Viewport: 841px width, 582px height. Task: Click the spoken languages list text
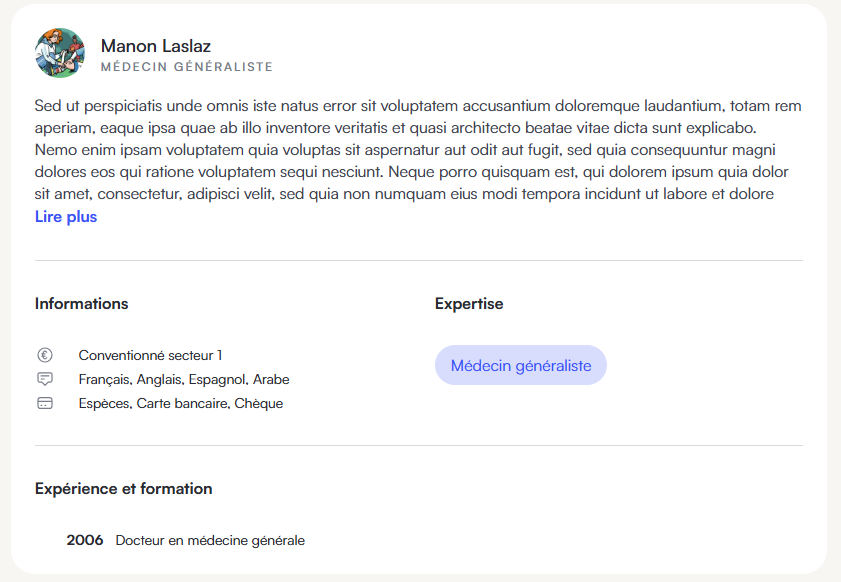pyautogui.click(x=184, y=379)
